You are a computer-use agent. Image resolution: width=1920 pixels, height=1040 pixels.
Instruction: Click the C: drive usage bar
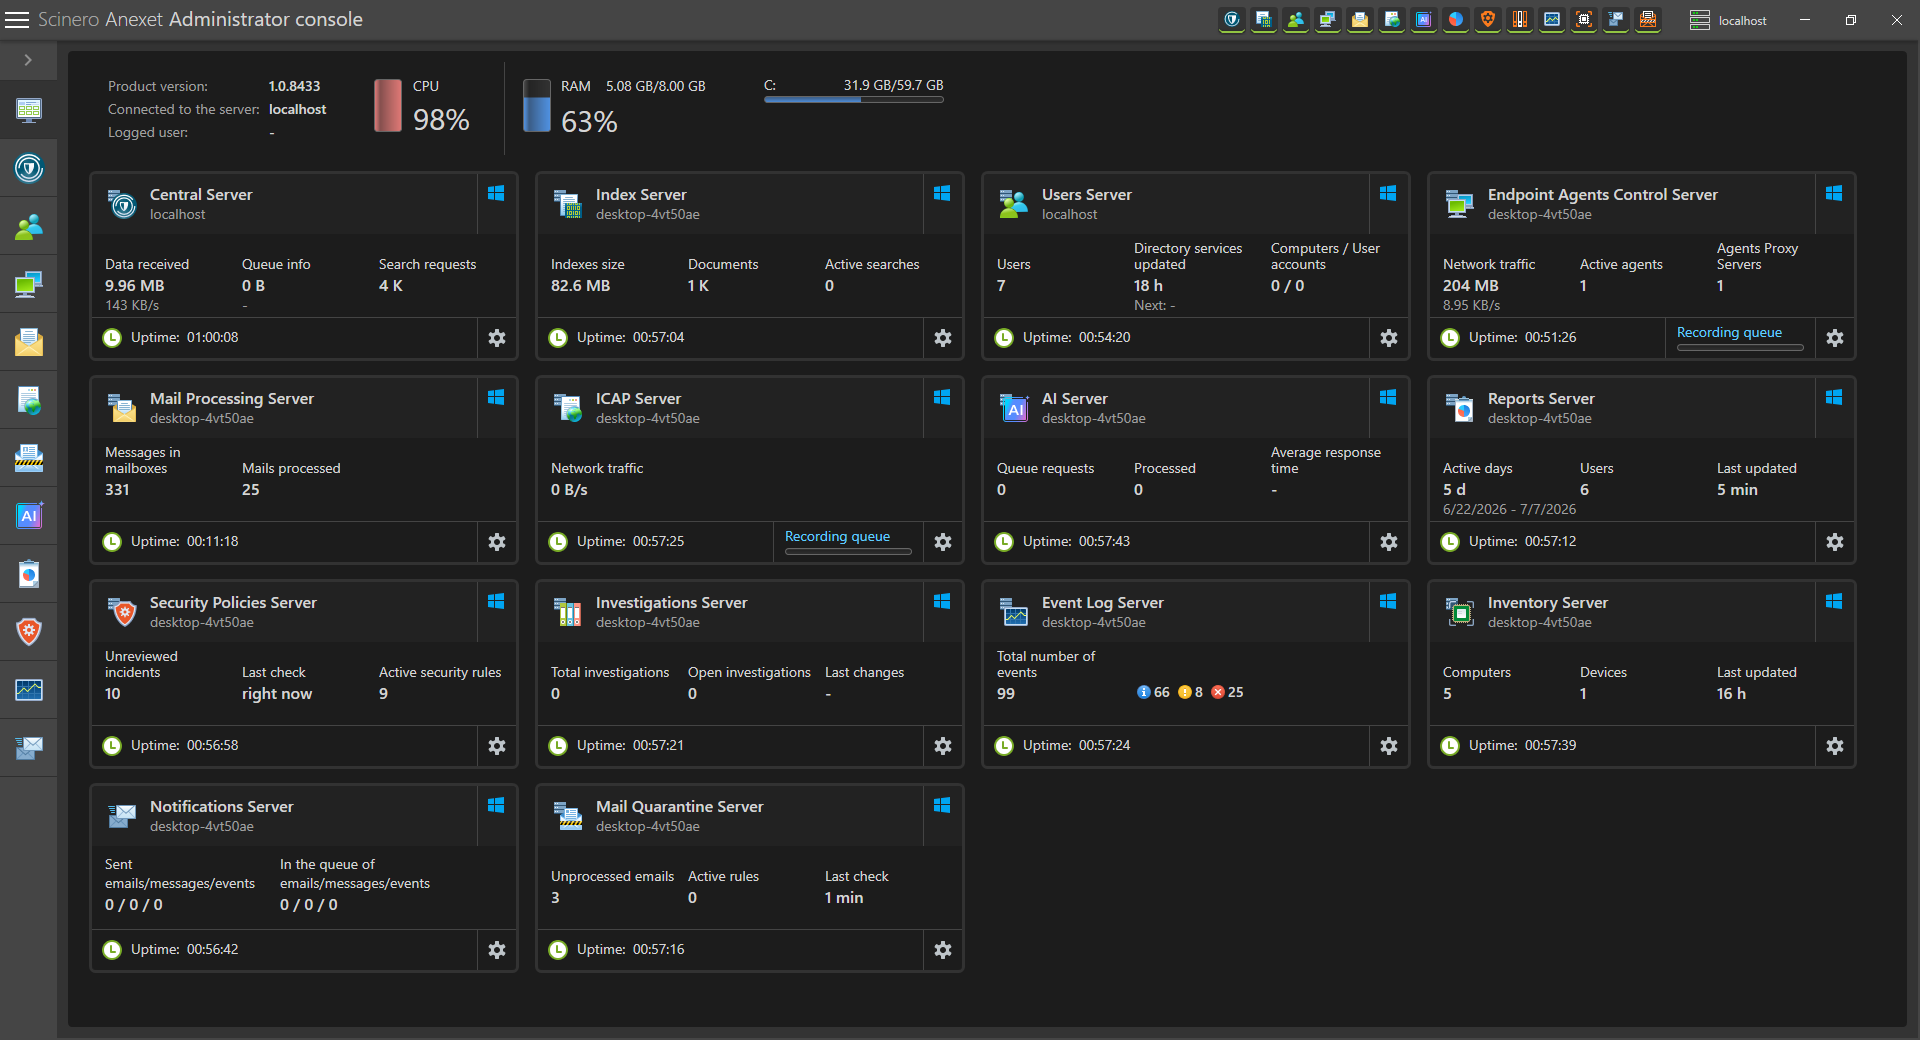854,99
